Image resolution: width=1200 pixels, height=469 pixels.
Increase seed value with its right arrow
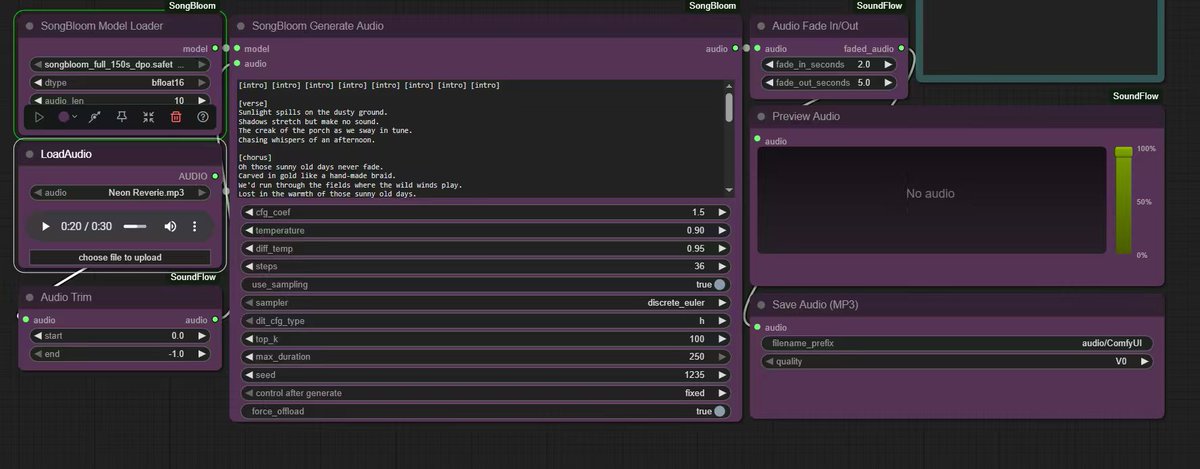[x=722, y=375]
